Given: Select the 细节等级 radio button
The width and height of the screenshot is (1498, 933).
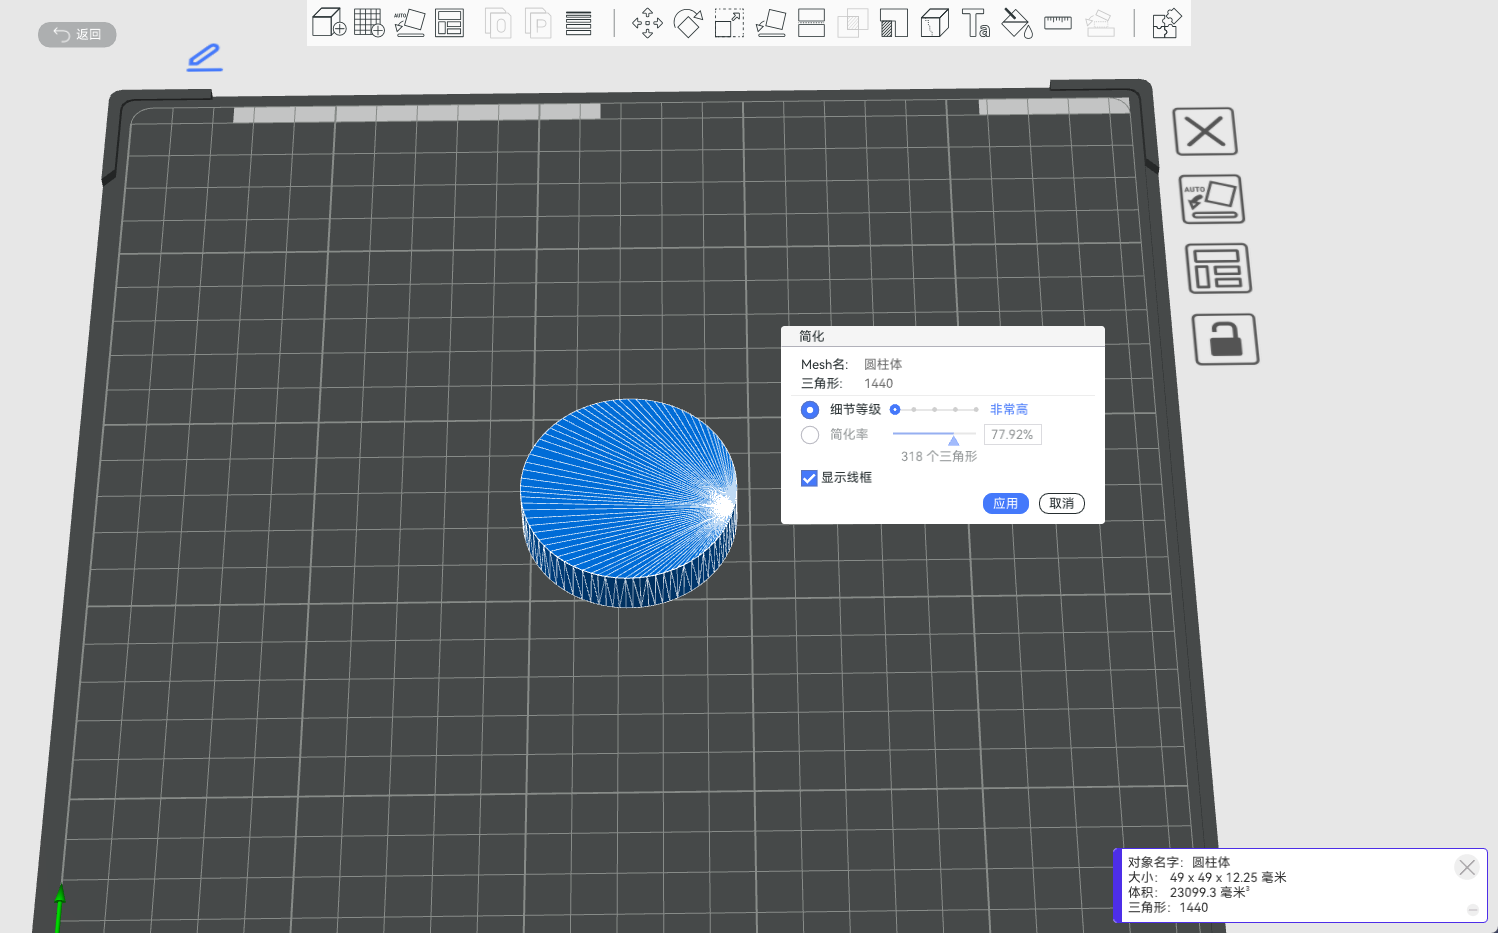Looking at the screenshot, I should pos(810,410).
